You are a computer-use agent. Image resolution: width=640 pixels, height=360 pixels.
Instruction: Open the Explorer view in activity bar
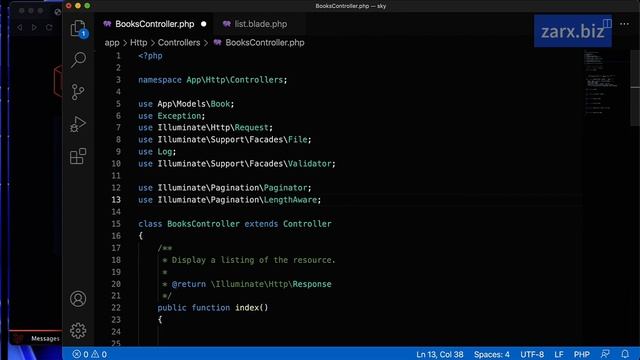click(78, 28)
